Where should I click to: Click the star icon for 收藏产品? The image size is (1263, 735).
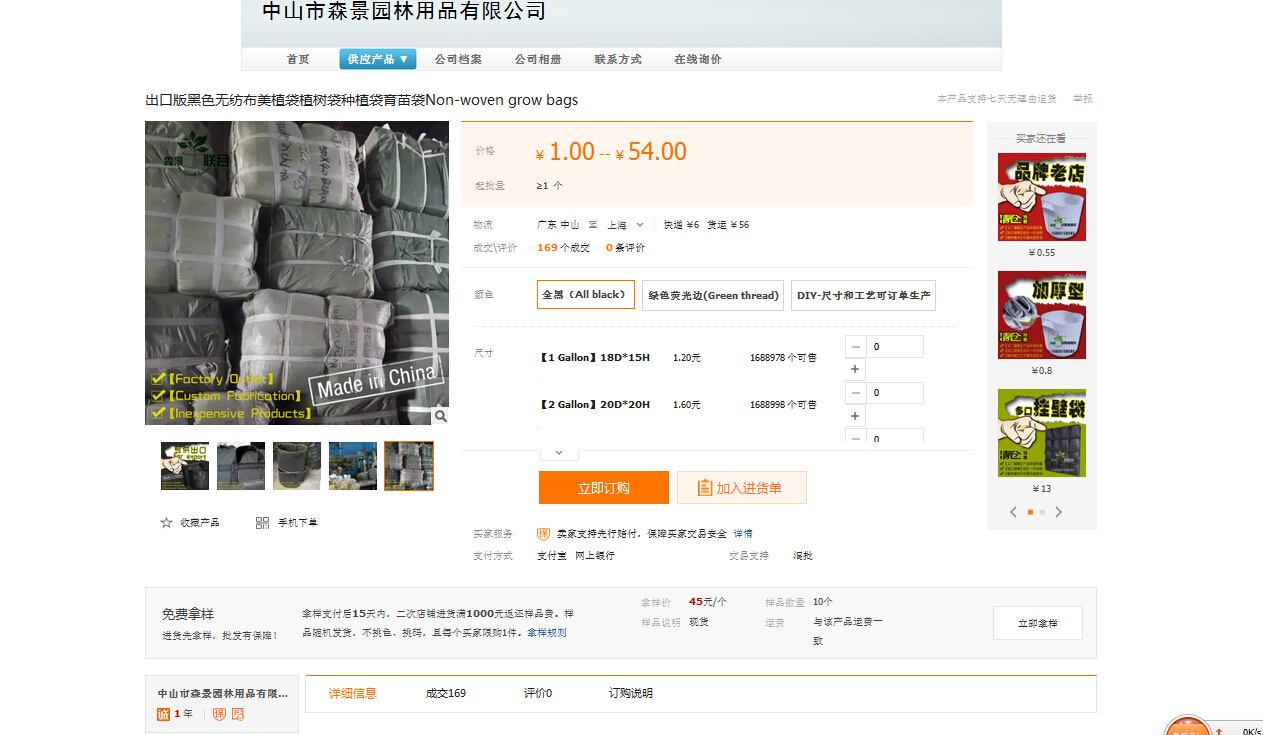pyautogui.click(x=167, y=523)
